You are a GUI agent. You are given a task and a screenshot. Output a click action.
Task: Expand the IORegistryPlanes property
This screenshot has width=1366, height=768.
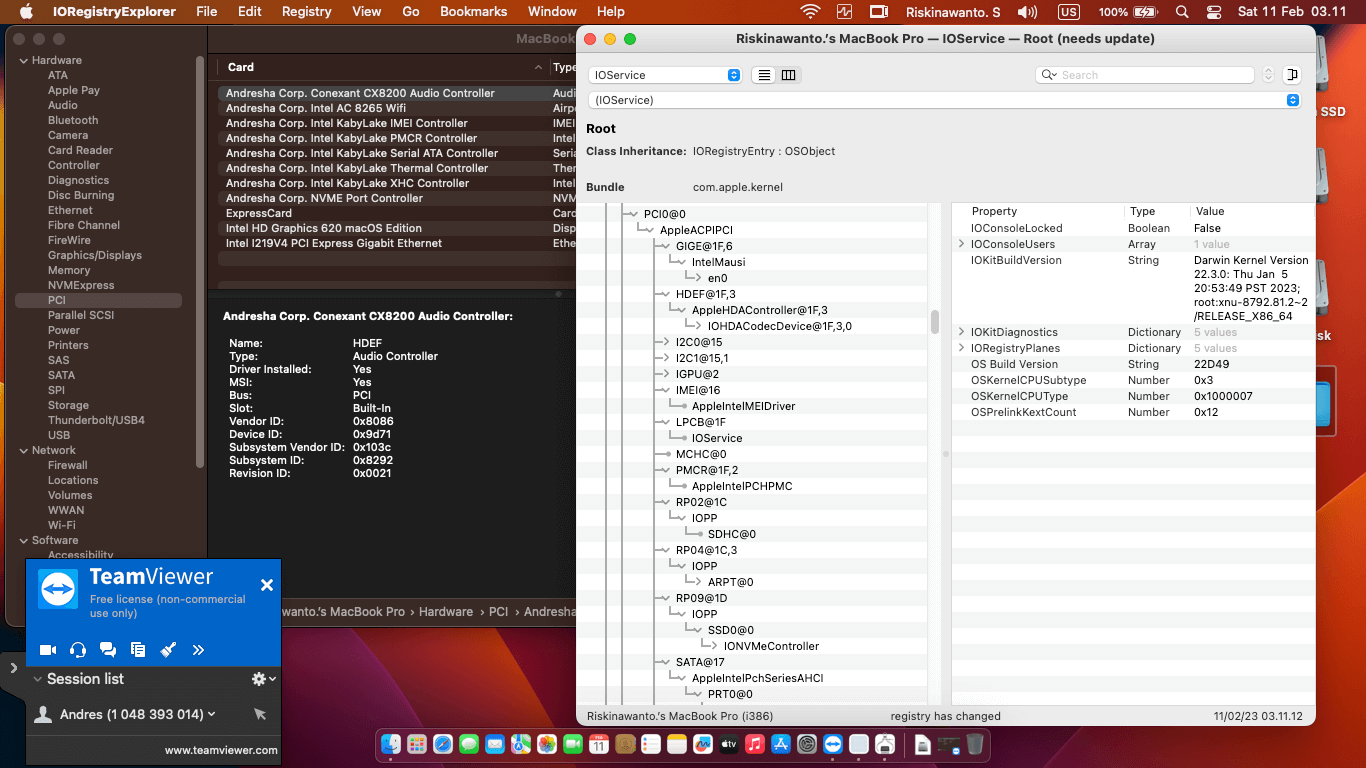(962, 348)
